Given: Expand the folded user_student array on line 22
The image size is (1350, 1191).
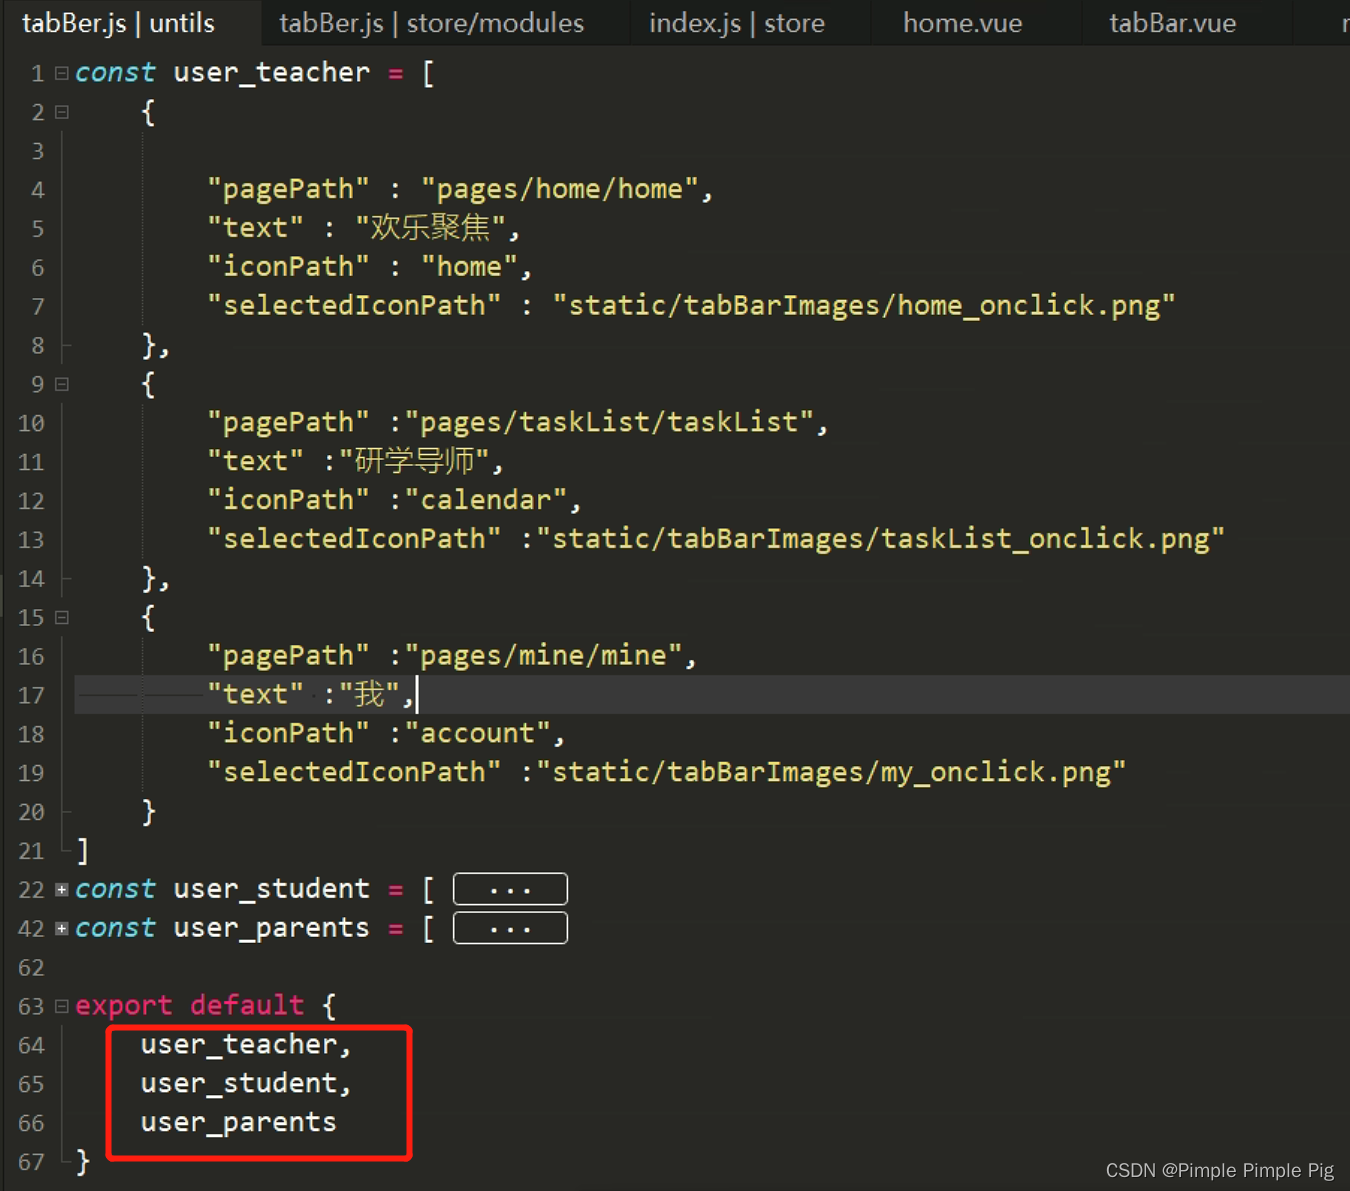Looking at the screenshot, I should [x=62, y=889].
